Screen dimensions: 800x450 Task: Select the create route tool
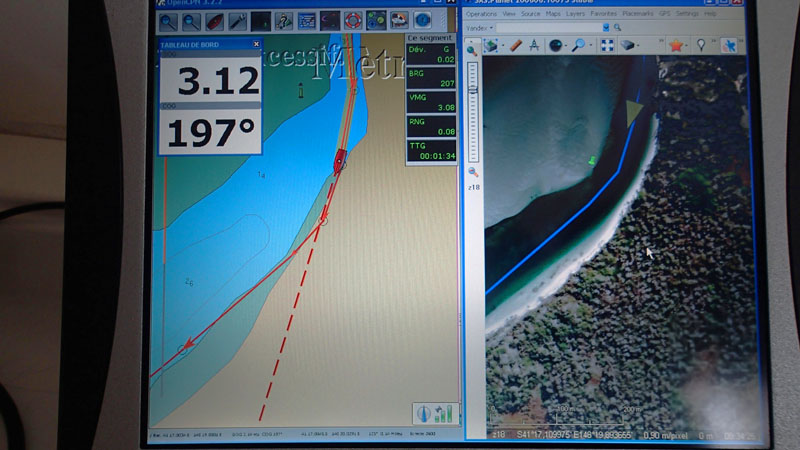[284, 22]
